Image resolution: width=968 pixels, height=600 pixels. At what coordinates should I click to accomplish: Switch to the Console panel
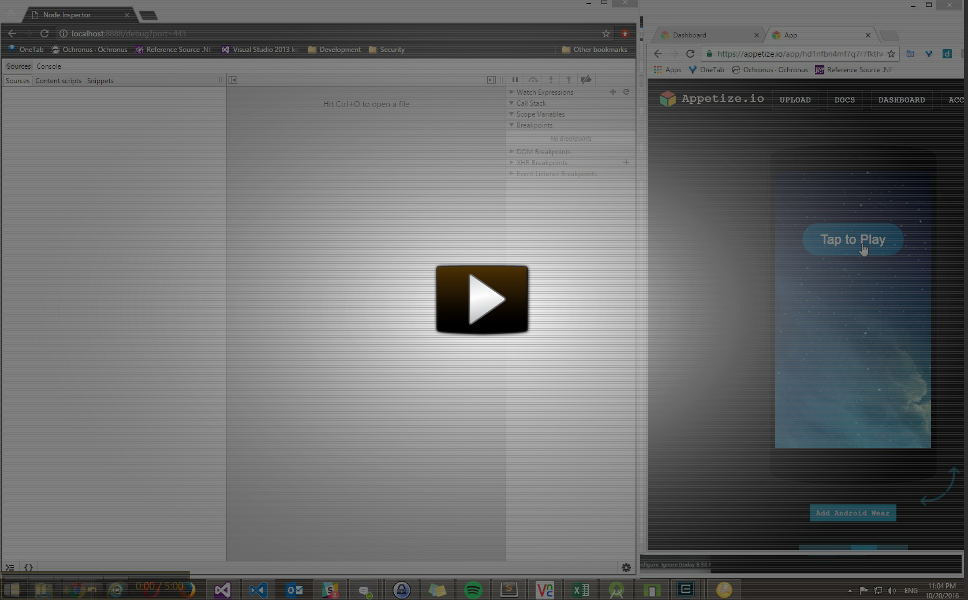(49, 66)
